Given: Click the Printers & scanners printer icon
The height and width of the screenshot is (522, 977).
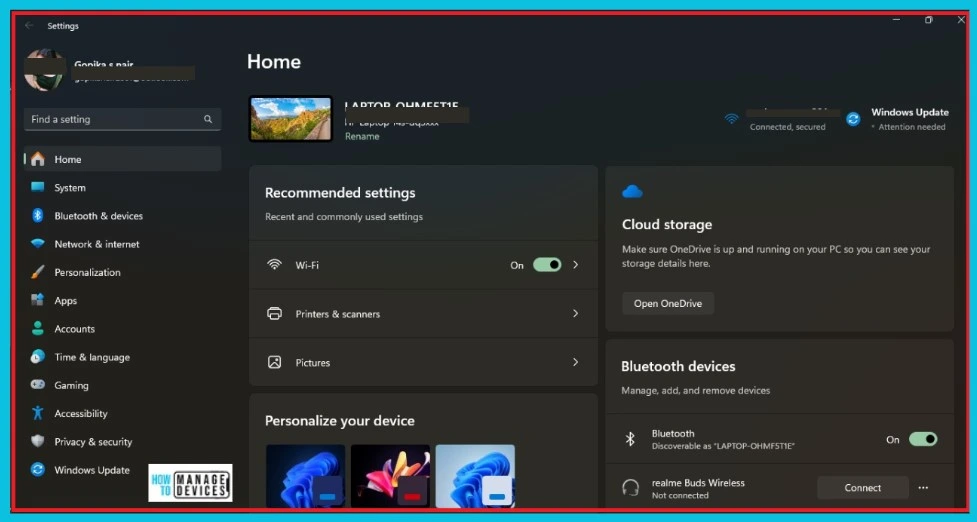Looking at the screenshot, I should coord(274,313).
